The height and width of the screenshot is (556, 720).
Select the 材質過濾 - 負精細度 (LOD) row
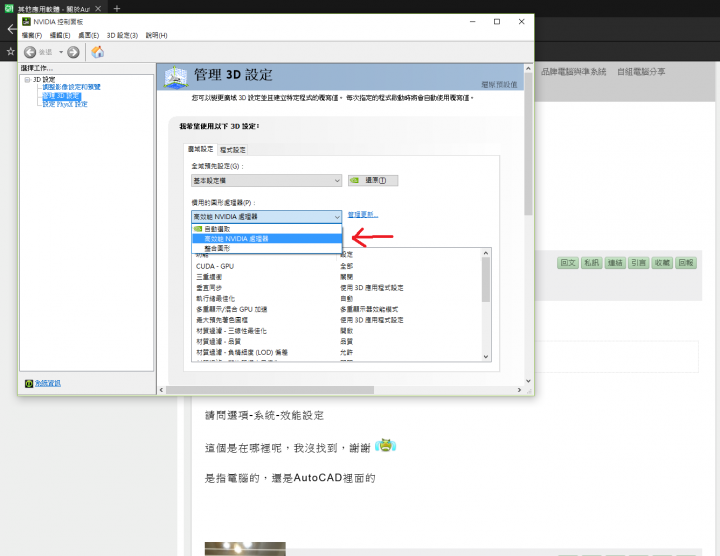[336, 353]
